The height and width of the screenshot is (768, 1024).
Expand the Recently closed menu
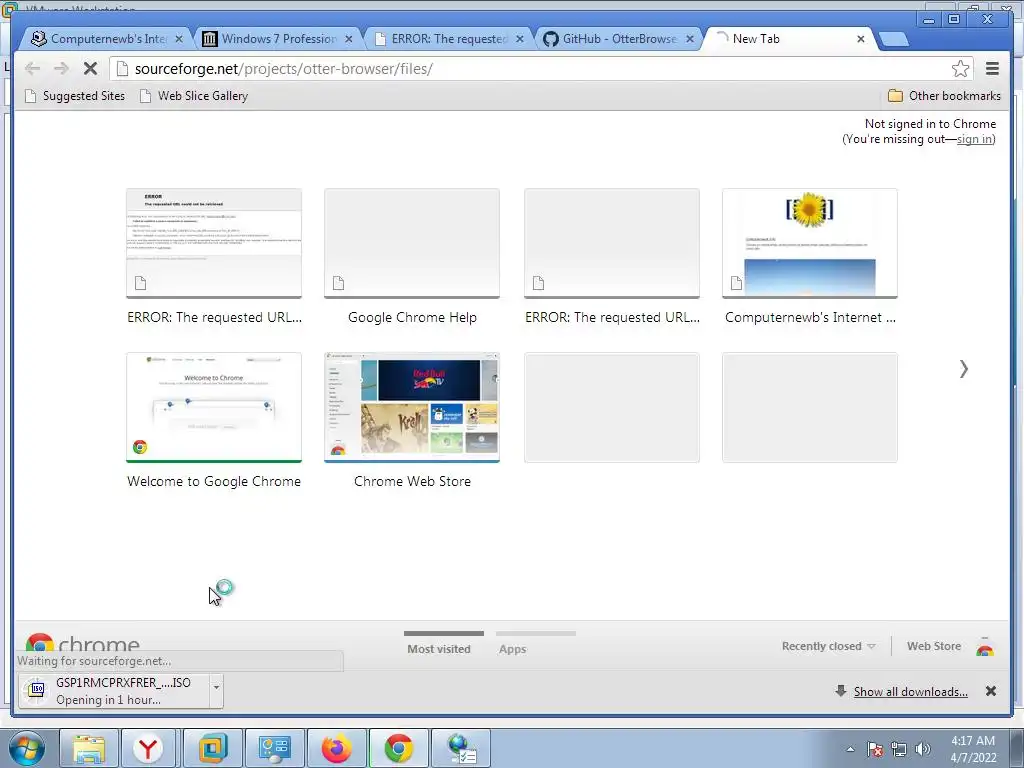828,646
